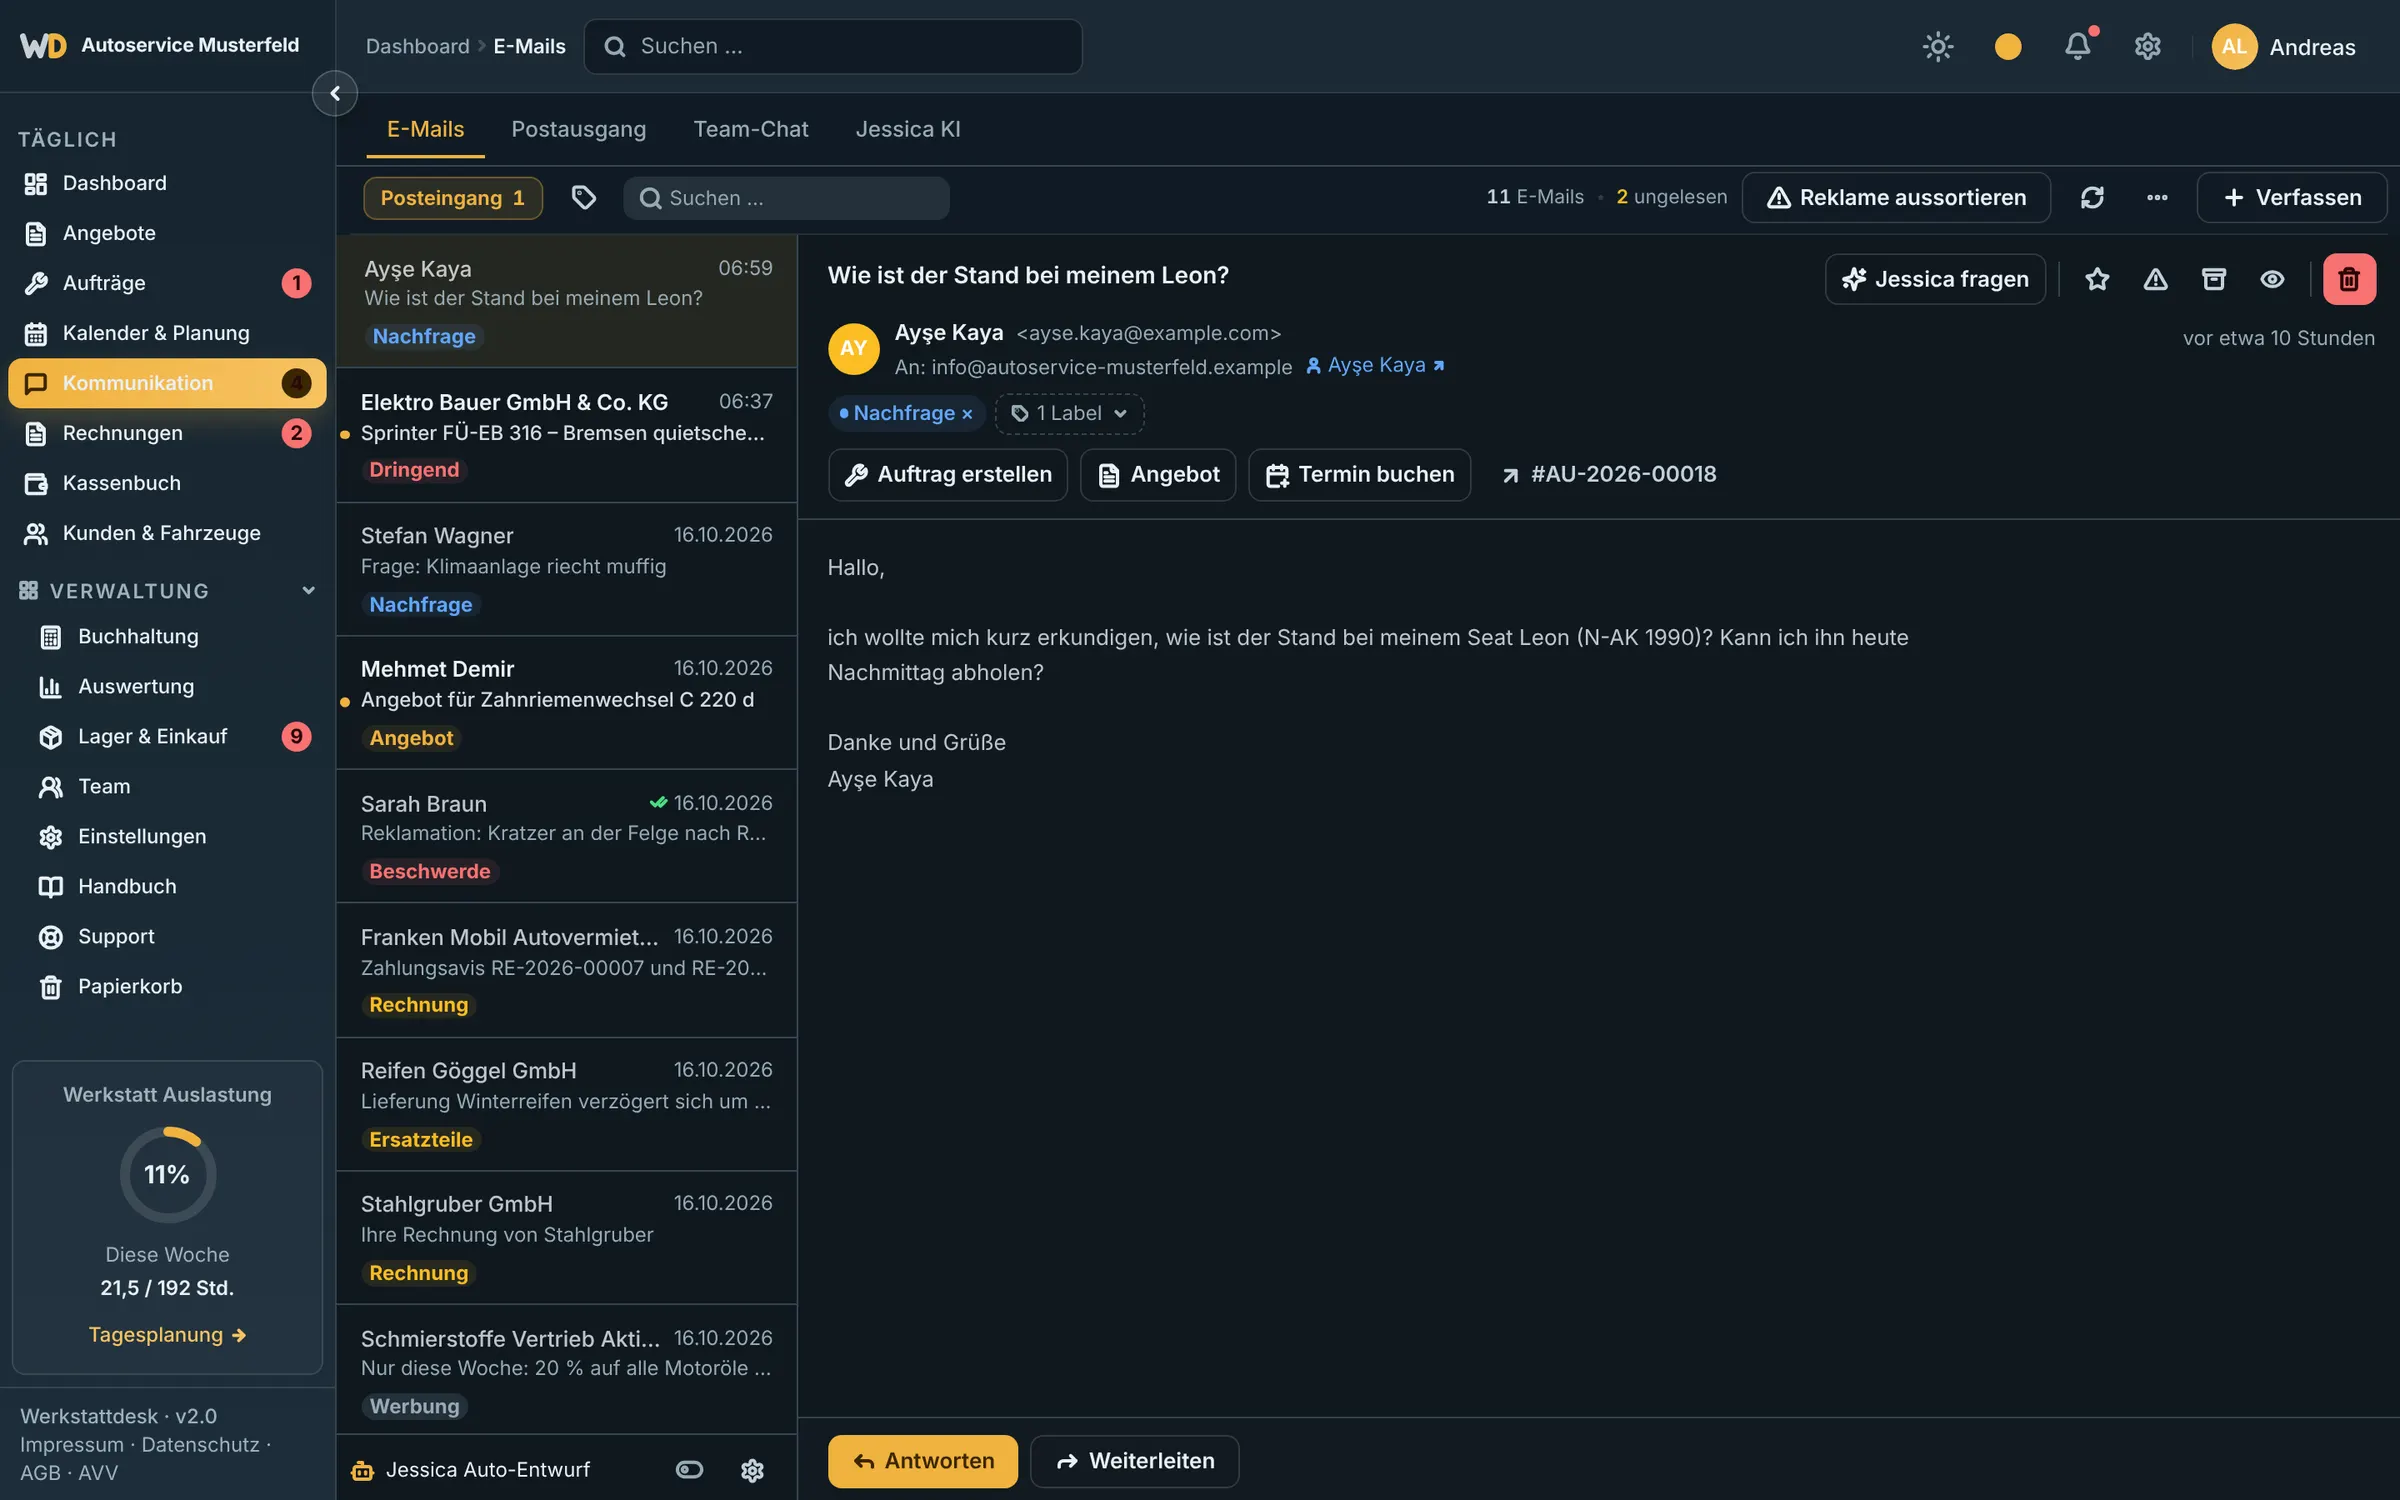This screenshot has width=2400, height=1500.
Task: Collapse the sidebar with the chevron button
Action: (335, 93)
